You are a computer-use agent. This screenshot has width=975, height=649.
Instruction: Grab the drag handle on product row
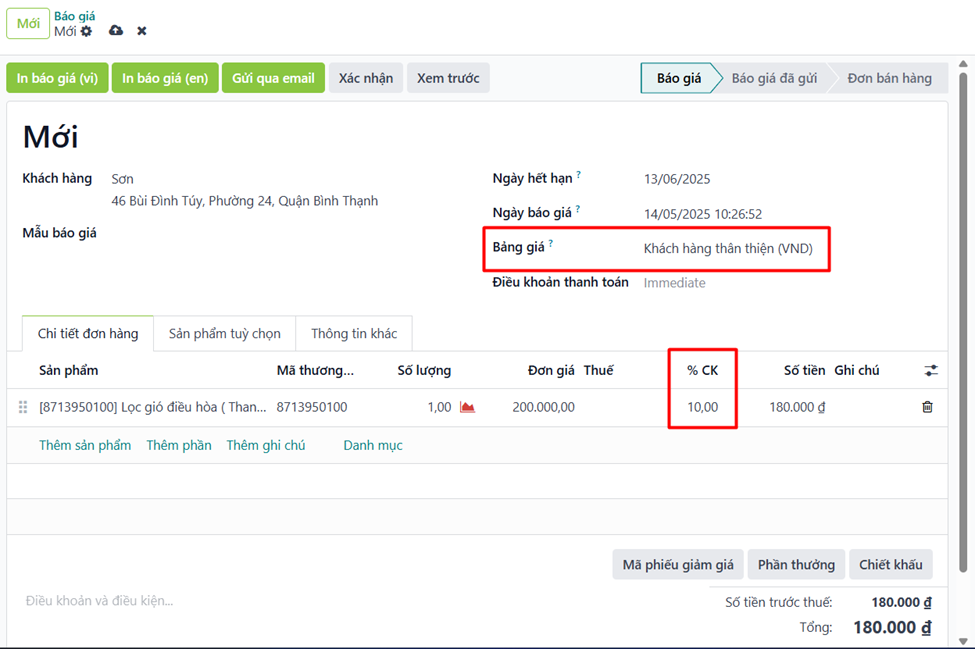point(23,407)
